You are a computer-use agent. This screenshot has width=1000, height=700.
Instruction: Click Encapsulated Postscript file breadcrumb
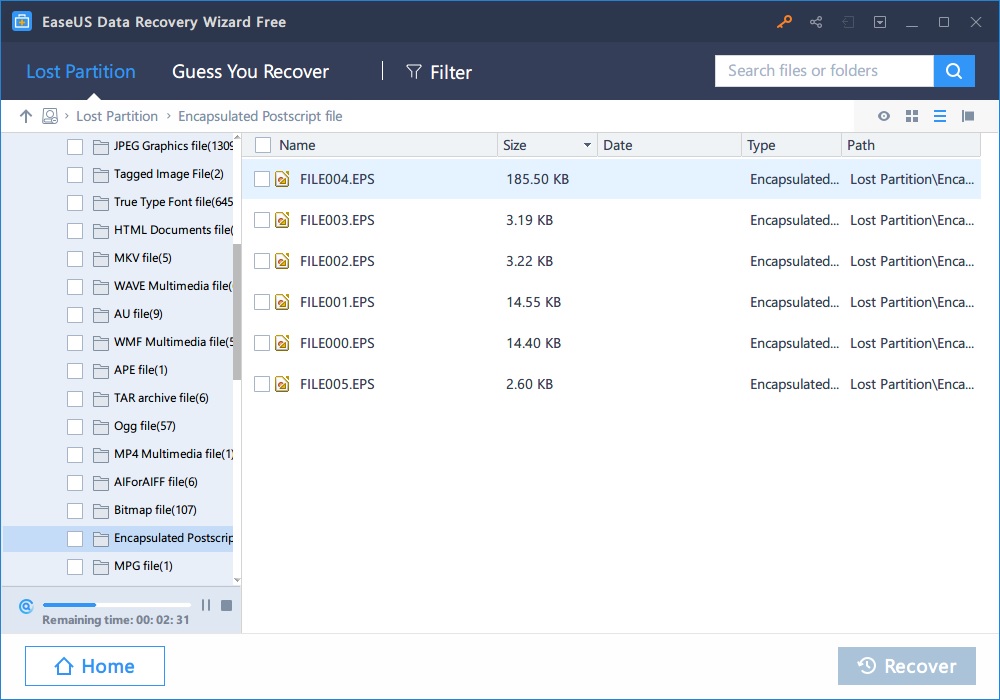260,116
